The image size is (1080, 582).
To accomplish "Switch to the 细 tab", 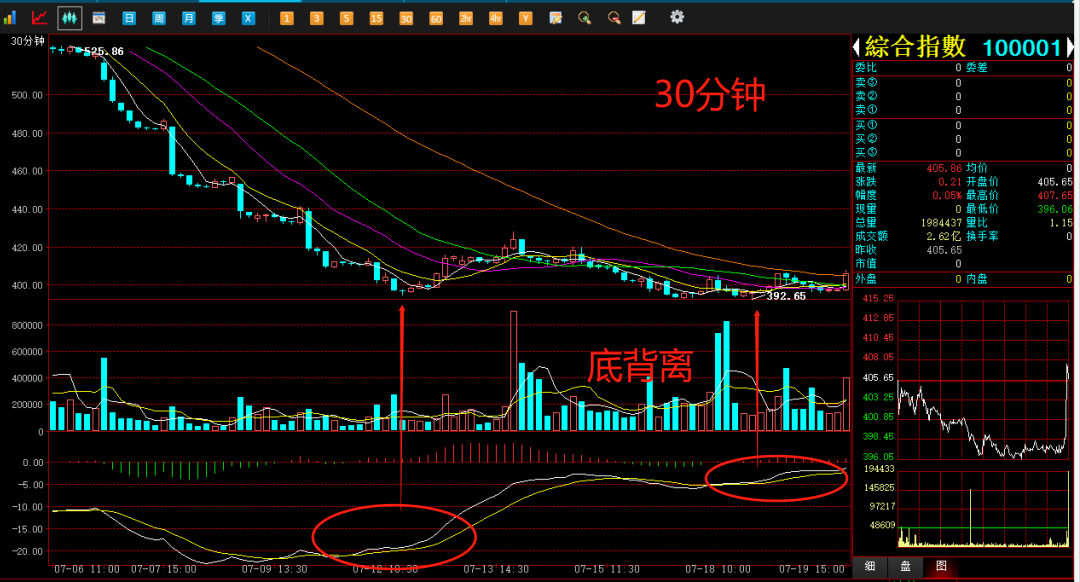I will 870,566.
